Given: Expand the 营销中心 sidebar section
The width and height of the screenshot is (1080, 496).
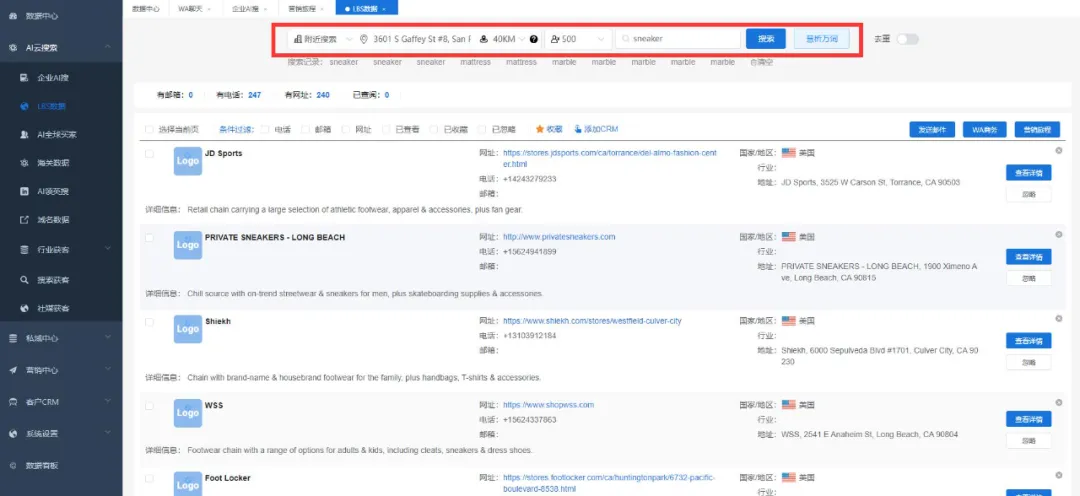Looking at the screenshot, I should pyautogui.click(x=108, y=370).
